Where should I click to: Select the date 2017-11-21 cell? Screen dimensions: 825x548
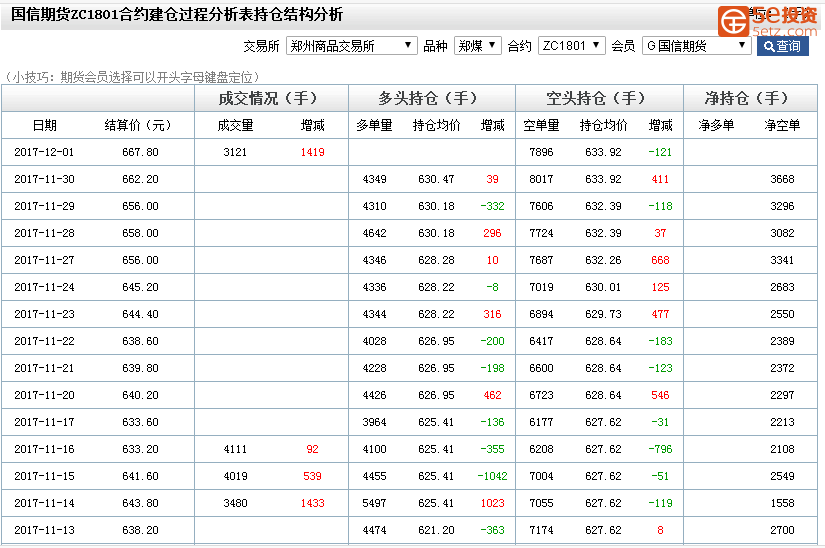44,368
